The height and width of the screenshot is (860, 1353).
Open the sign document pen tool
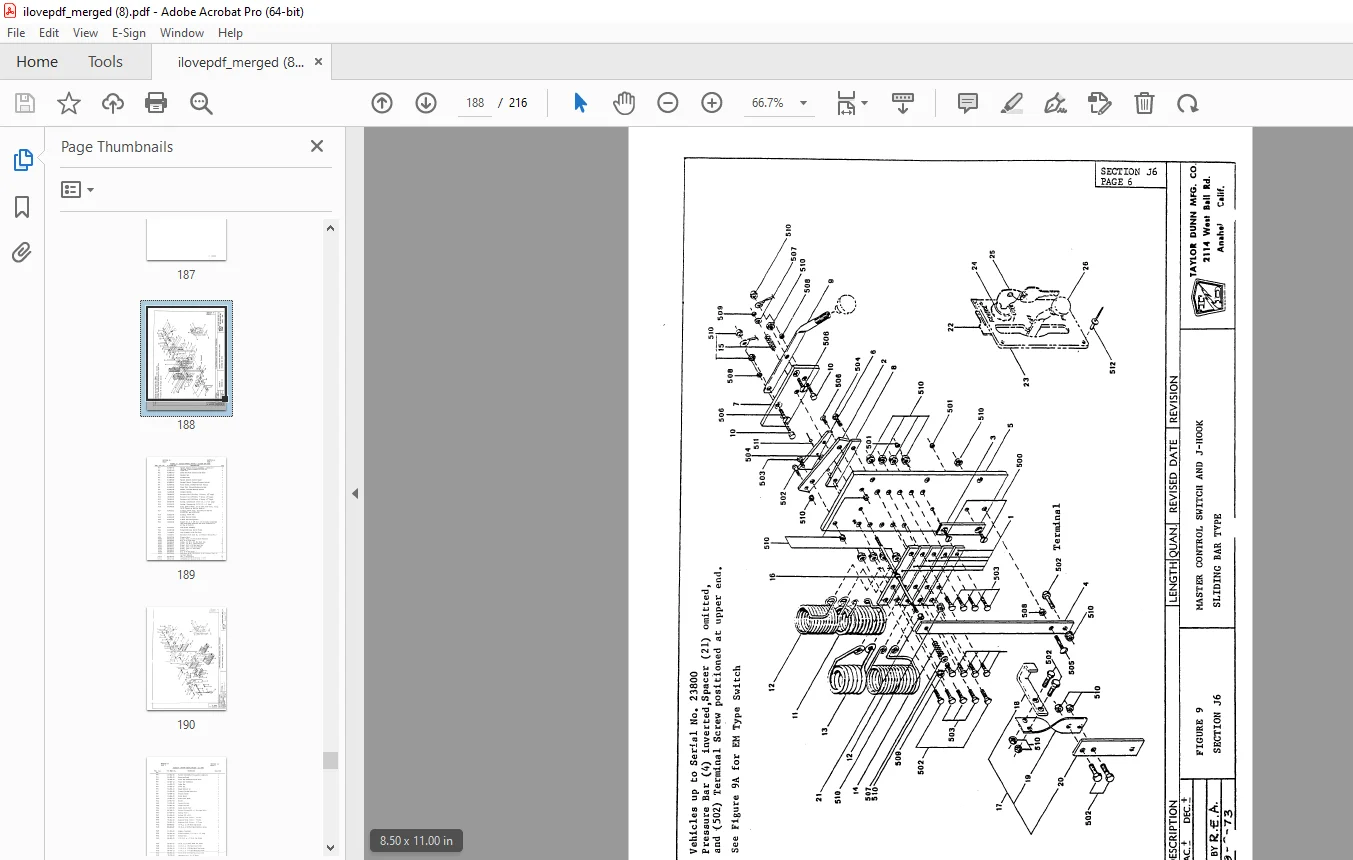coord(1055,103)
